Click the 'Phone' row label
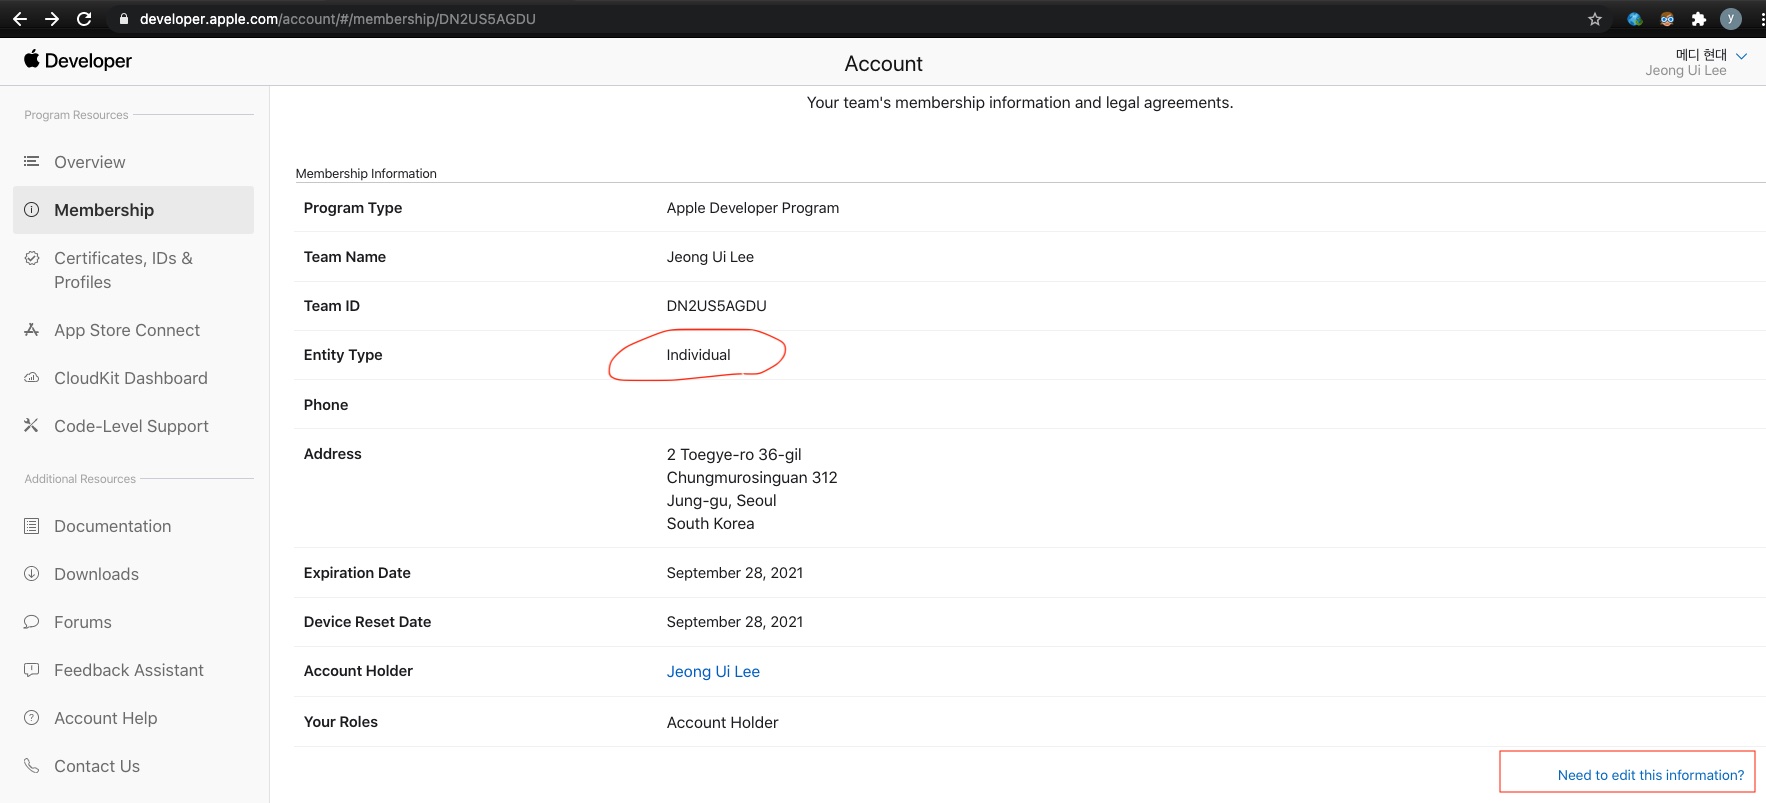The image size is (1766, 803). tap(326, 405)
